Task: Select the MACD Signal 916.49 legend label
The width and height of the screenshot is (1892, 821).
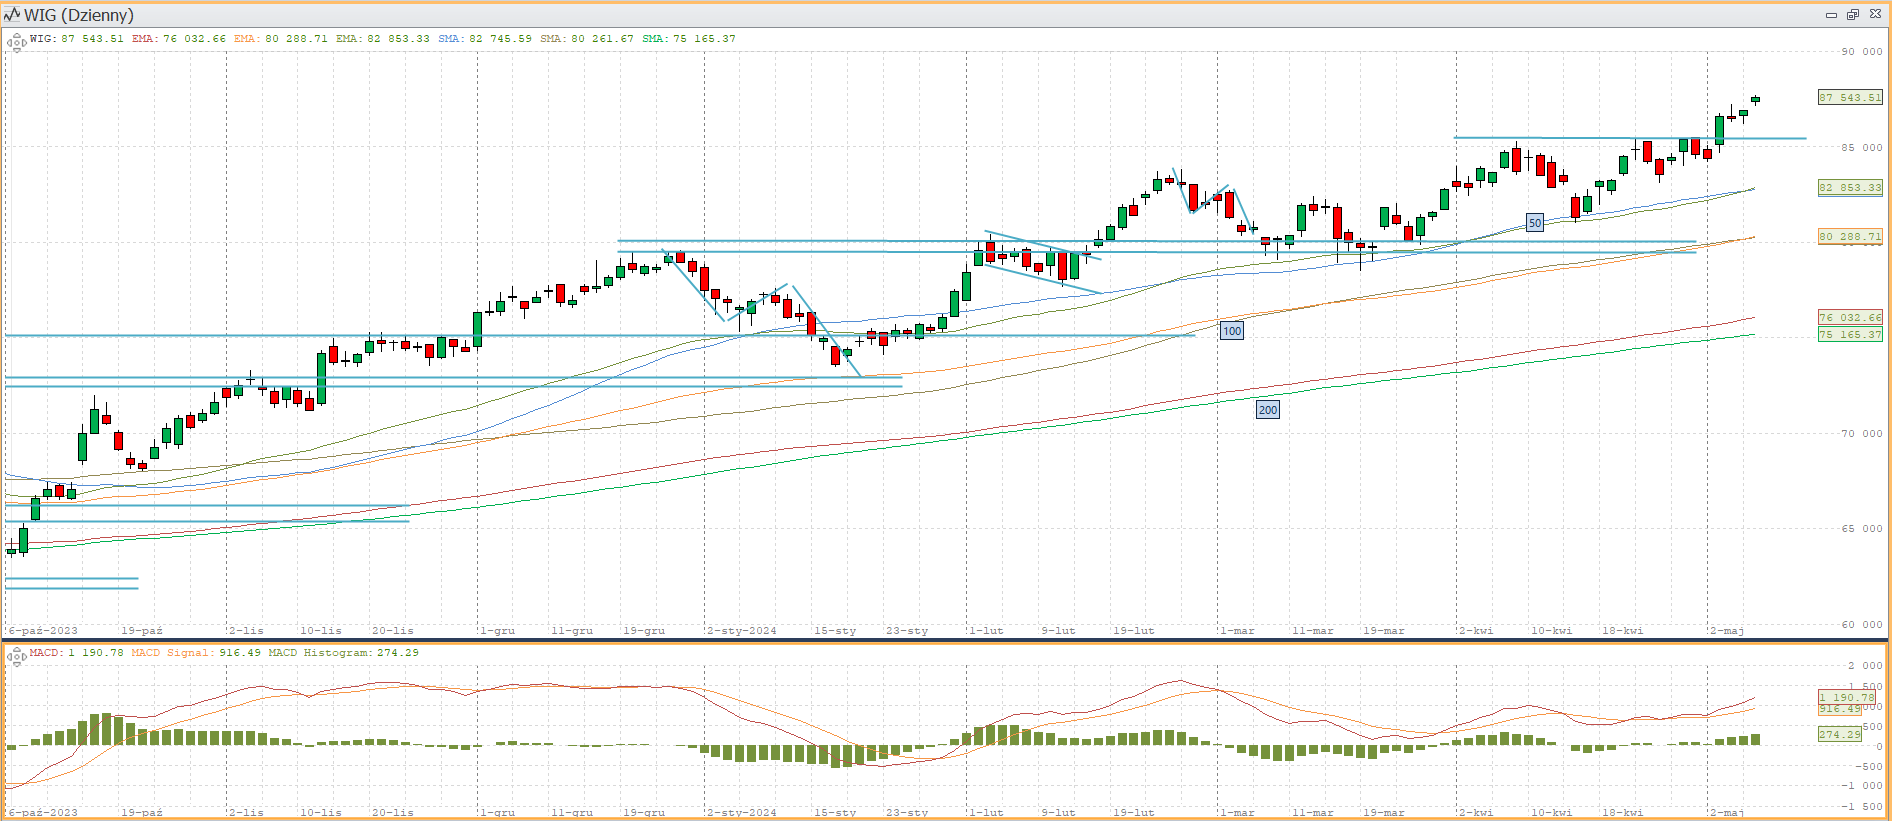Action: point(196,653)
